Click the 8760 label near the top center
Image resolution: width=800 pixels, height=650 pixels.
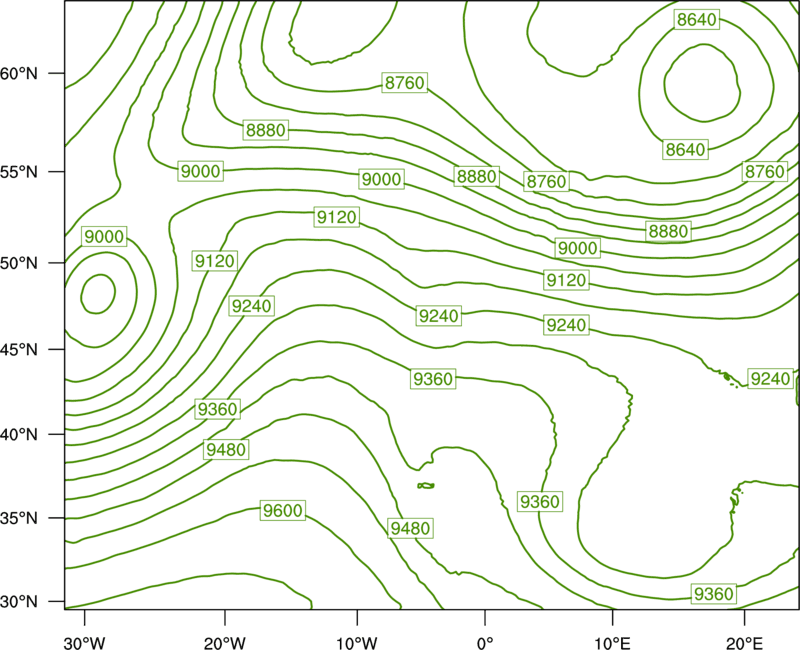pos(405,82)
